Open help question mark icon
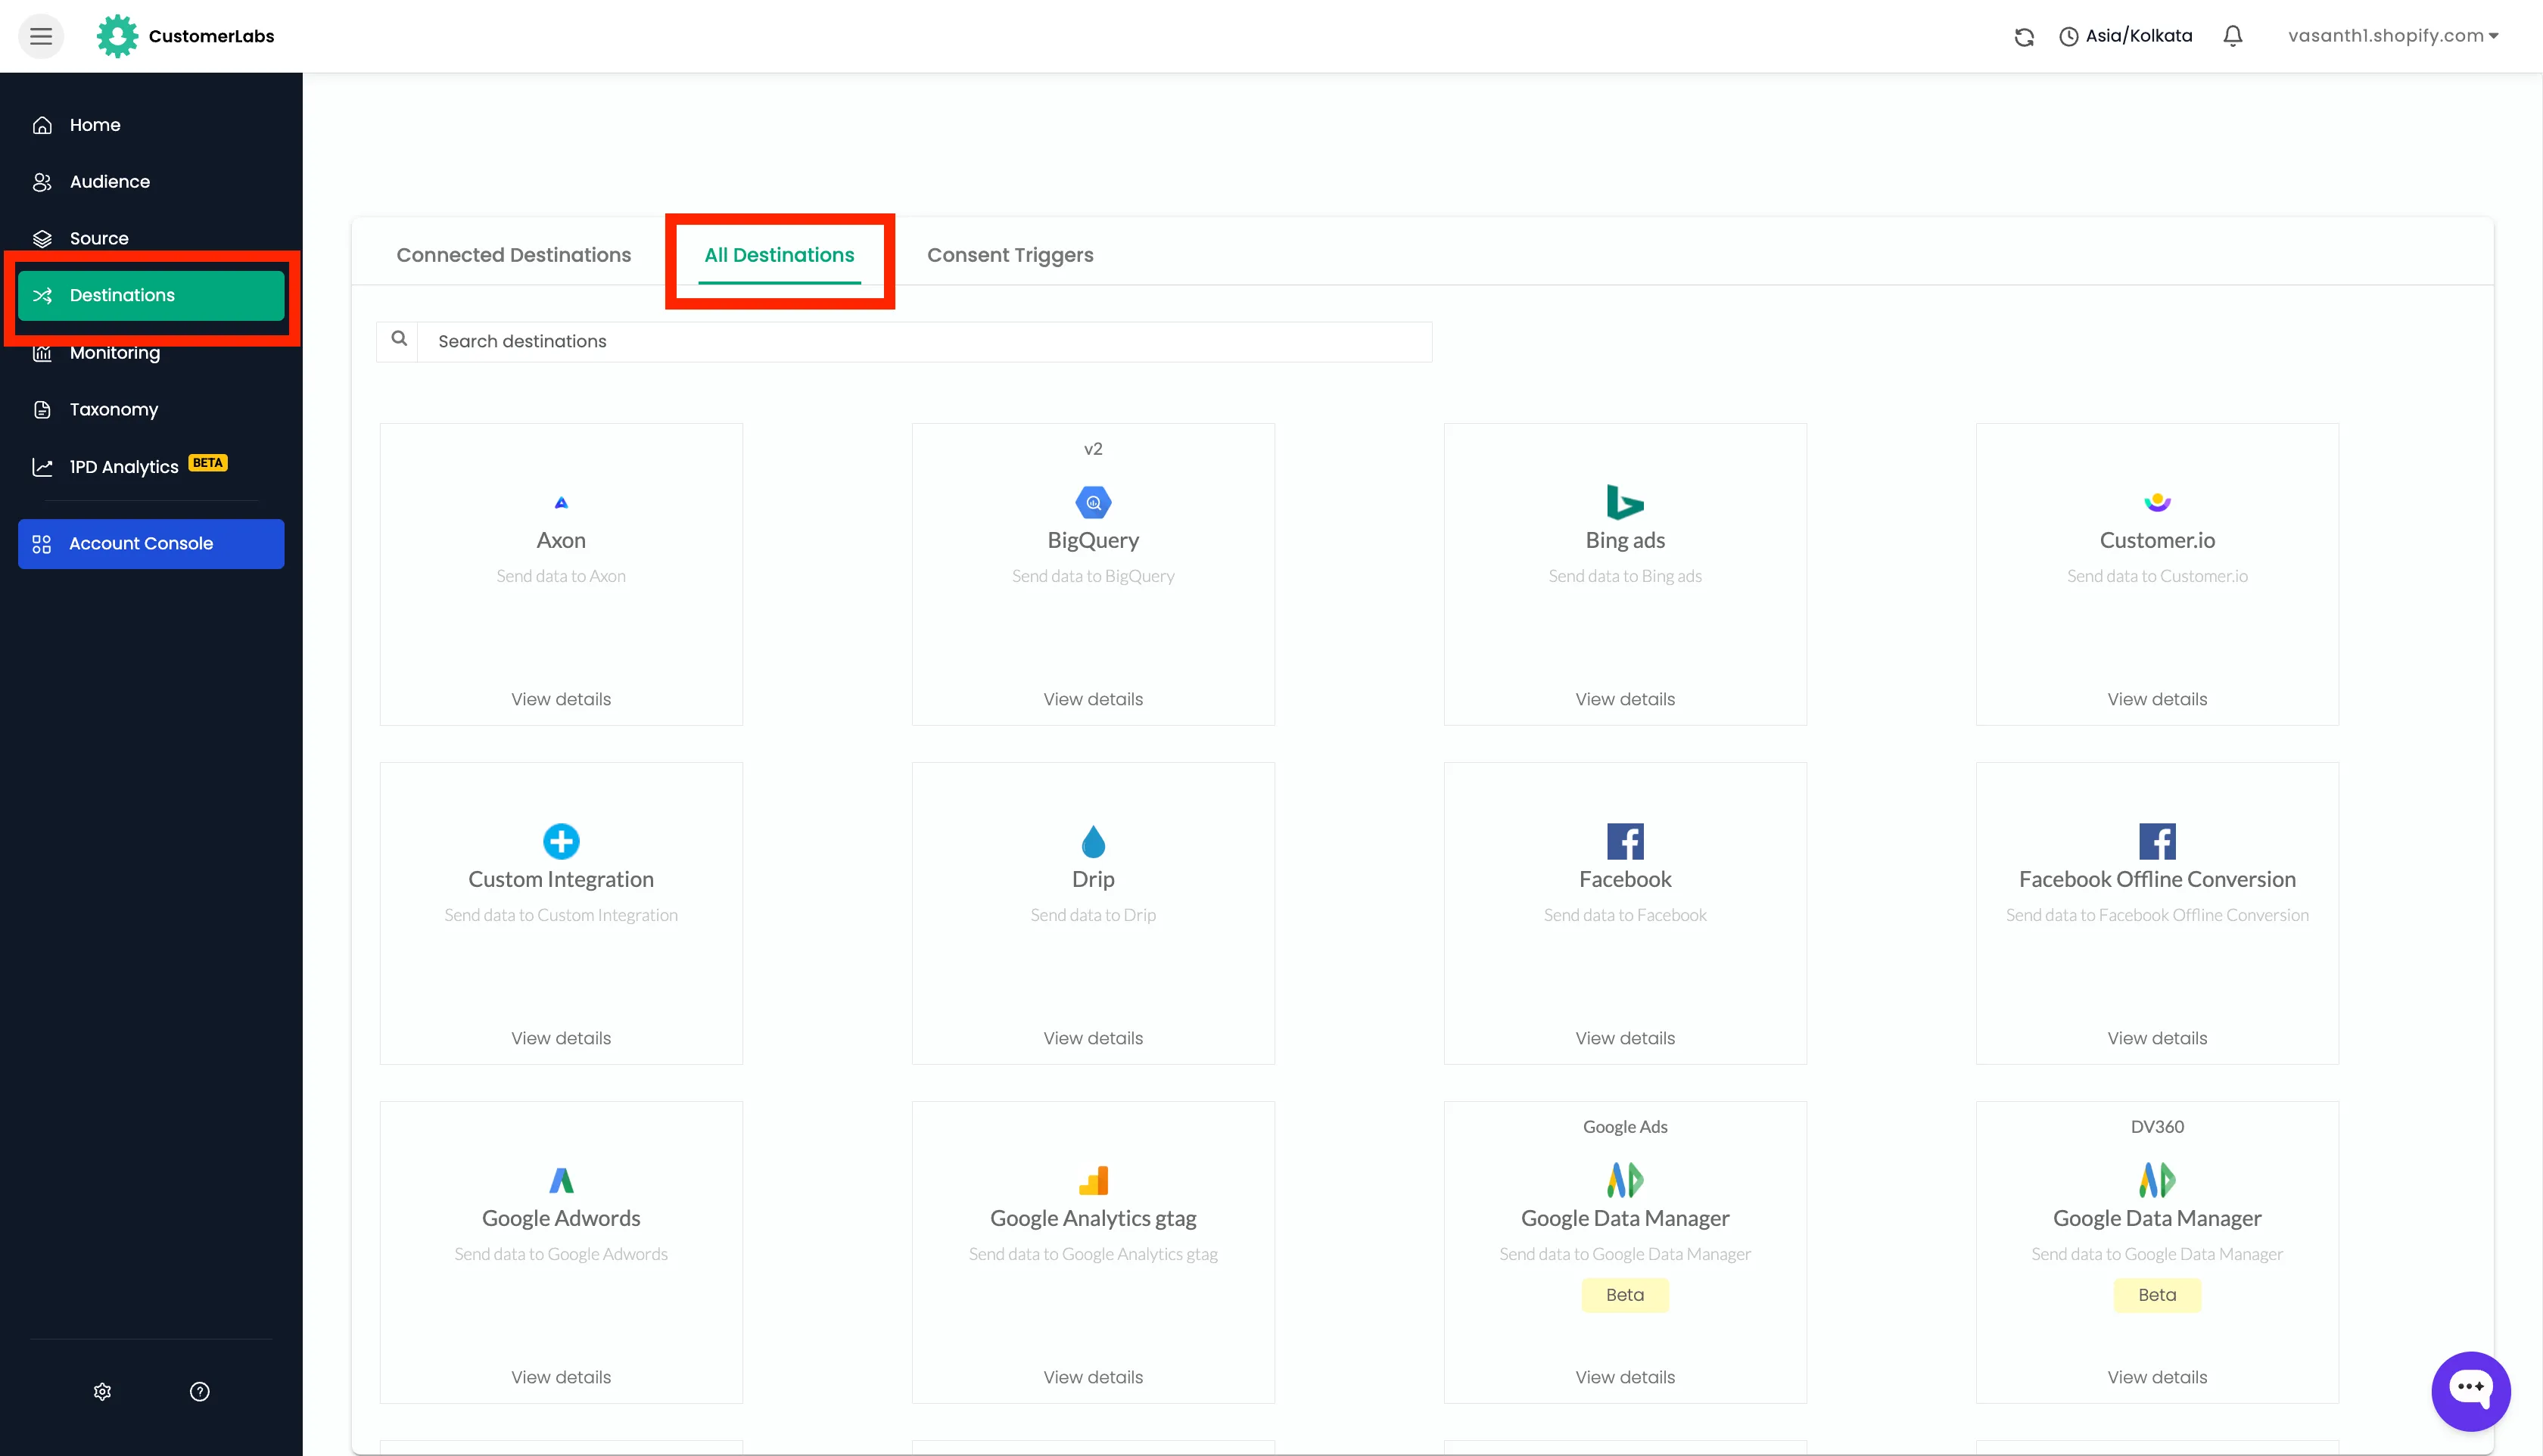The image size is (2543, 1456). 200,1391
